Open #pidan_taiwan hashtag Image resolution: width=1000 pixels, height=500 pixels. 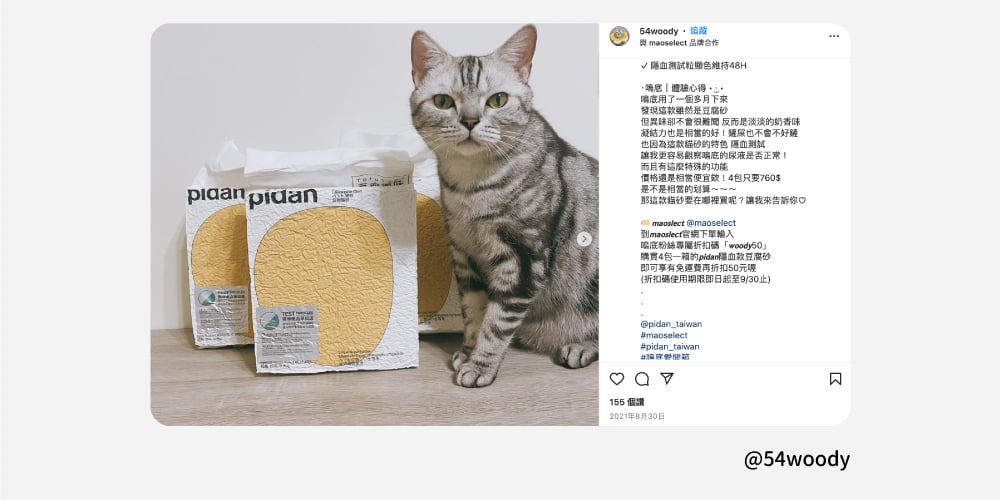point(670,347)
